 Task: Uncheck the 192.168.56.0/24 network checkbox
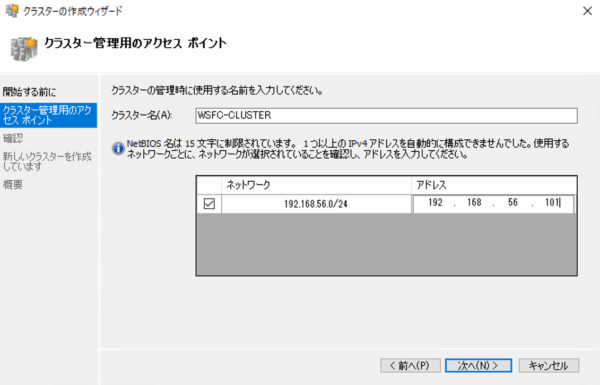[x=209, y=204]
